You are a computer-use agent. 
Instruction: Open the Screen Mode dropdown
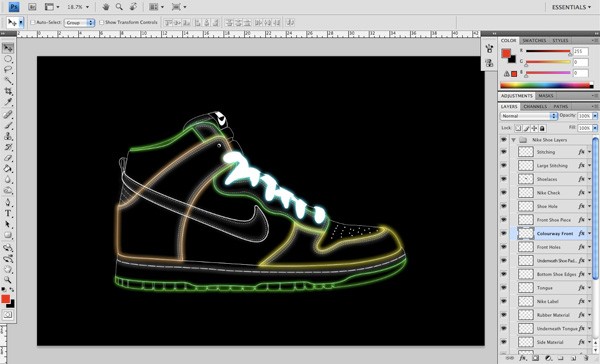[179, 7]
